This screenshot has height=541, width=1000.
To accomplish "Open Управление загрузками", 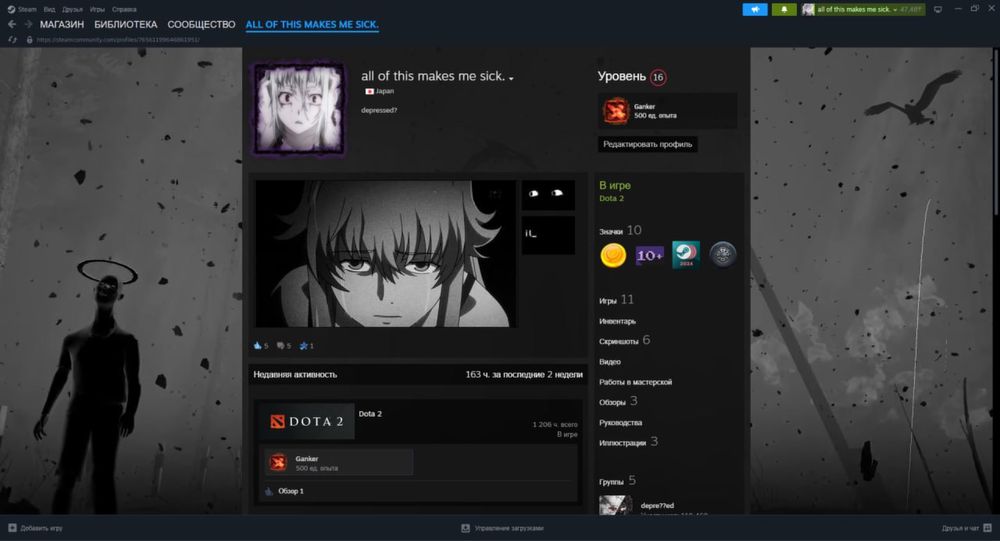I will pyautogui.click(x=509, y=528).
